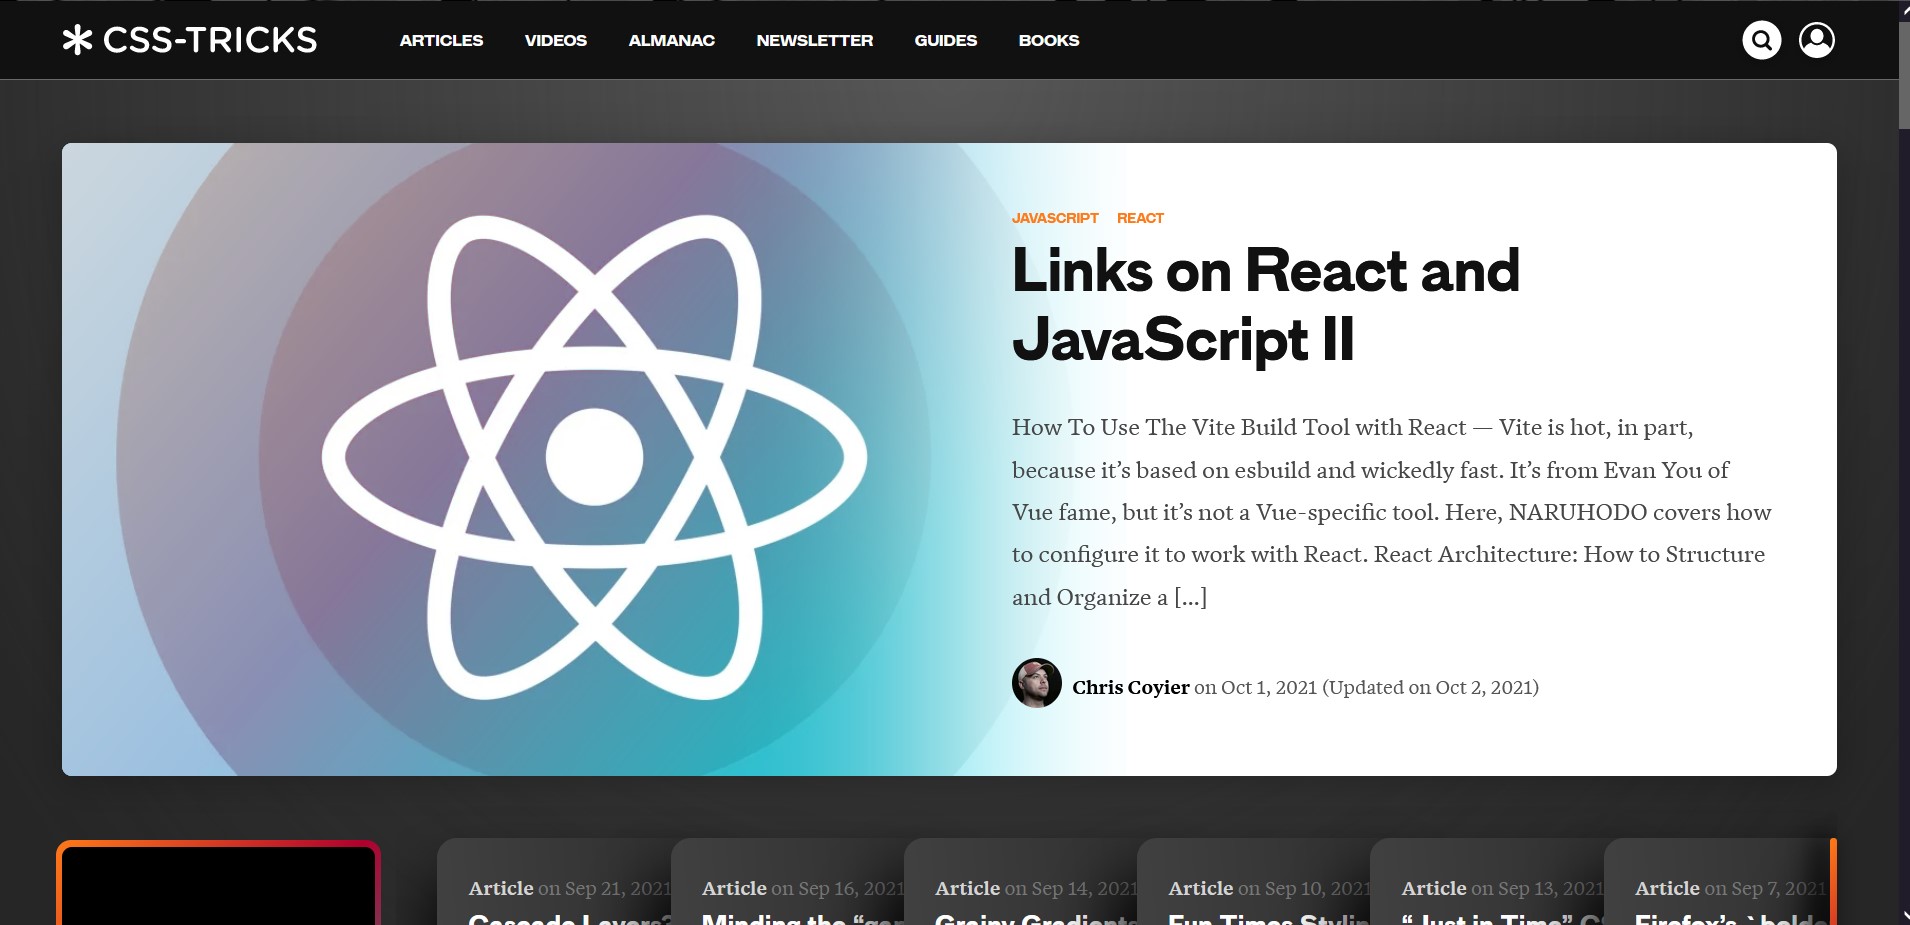Open the Books menu item

pyautogui.click(x=1049, y=40)
